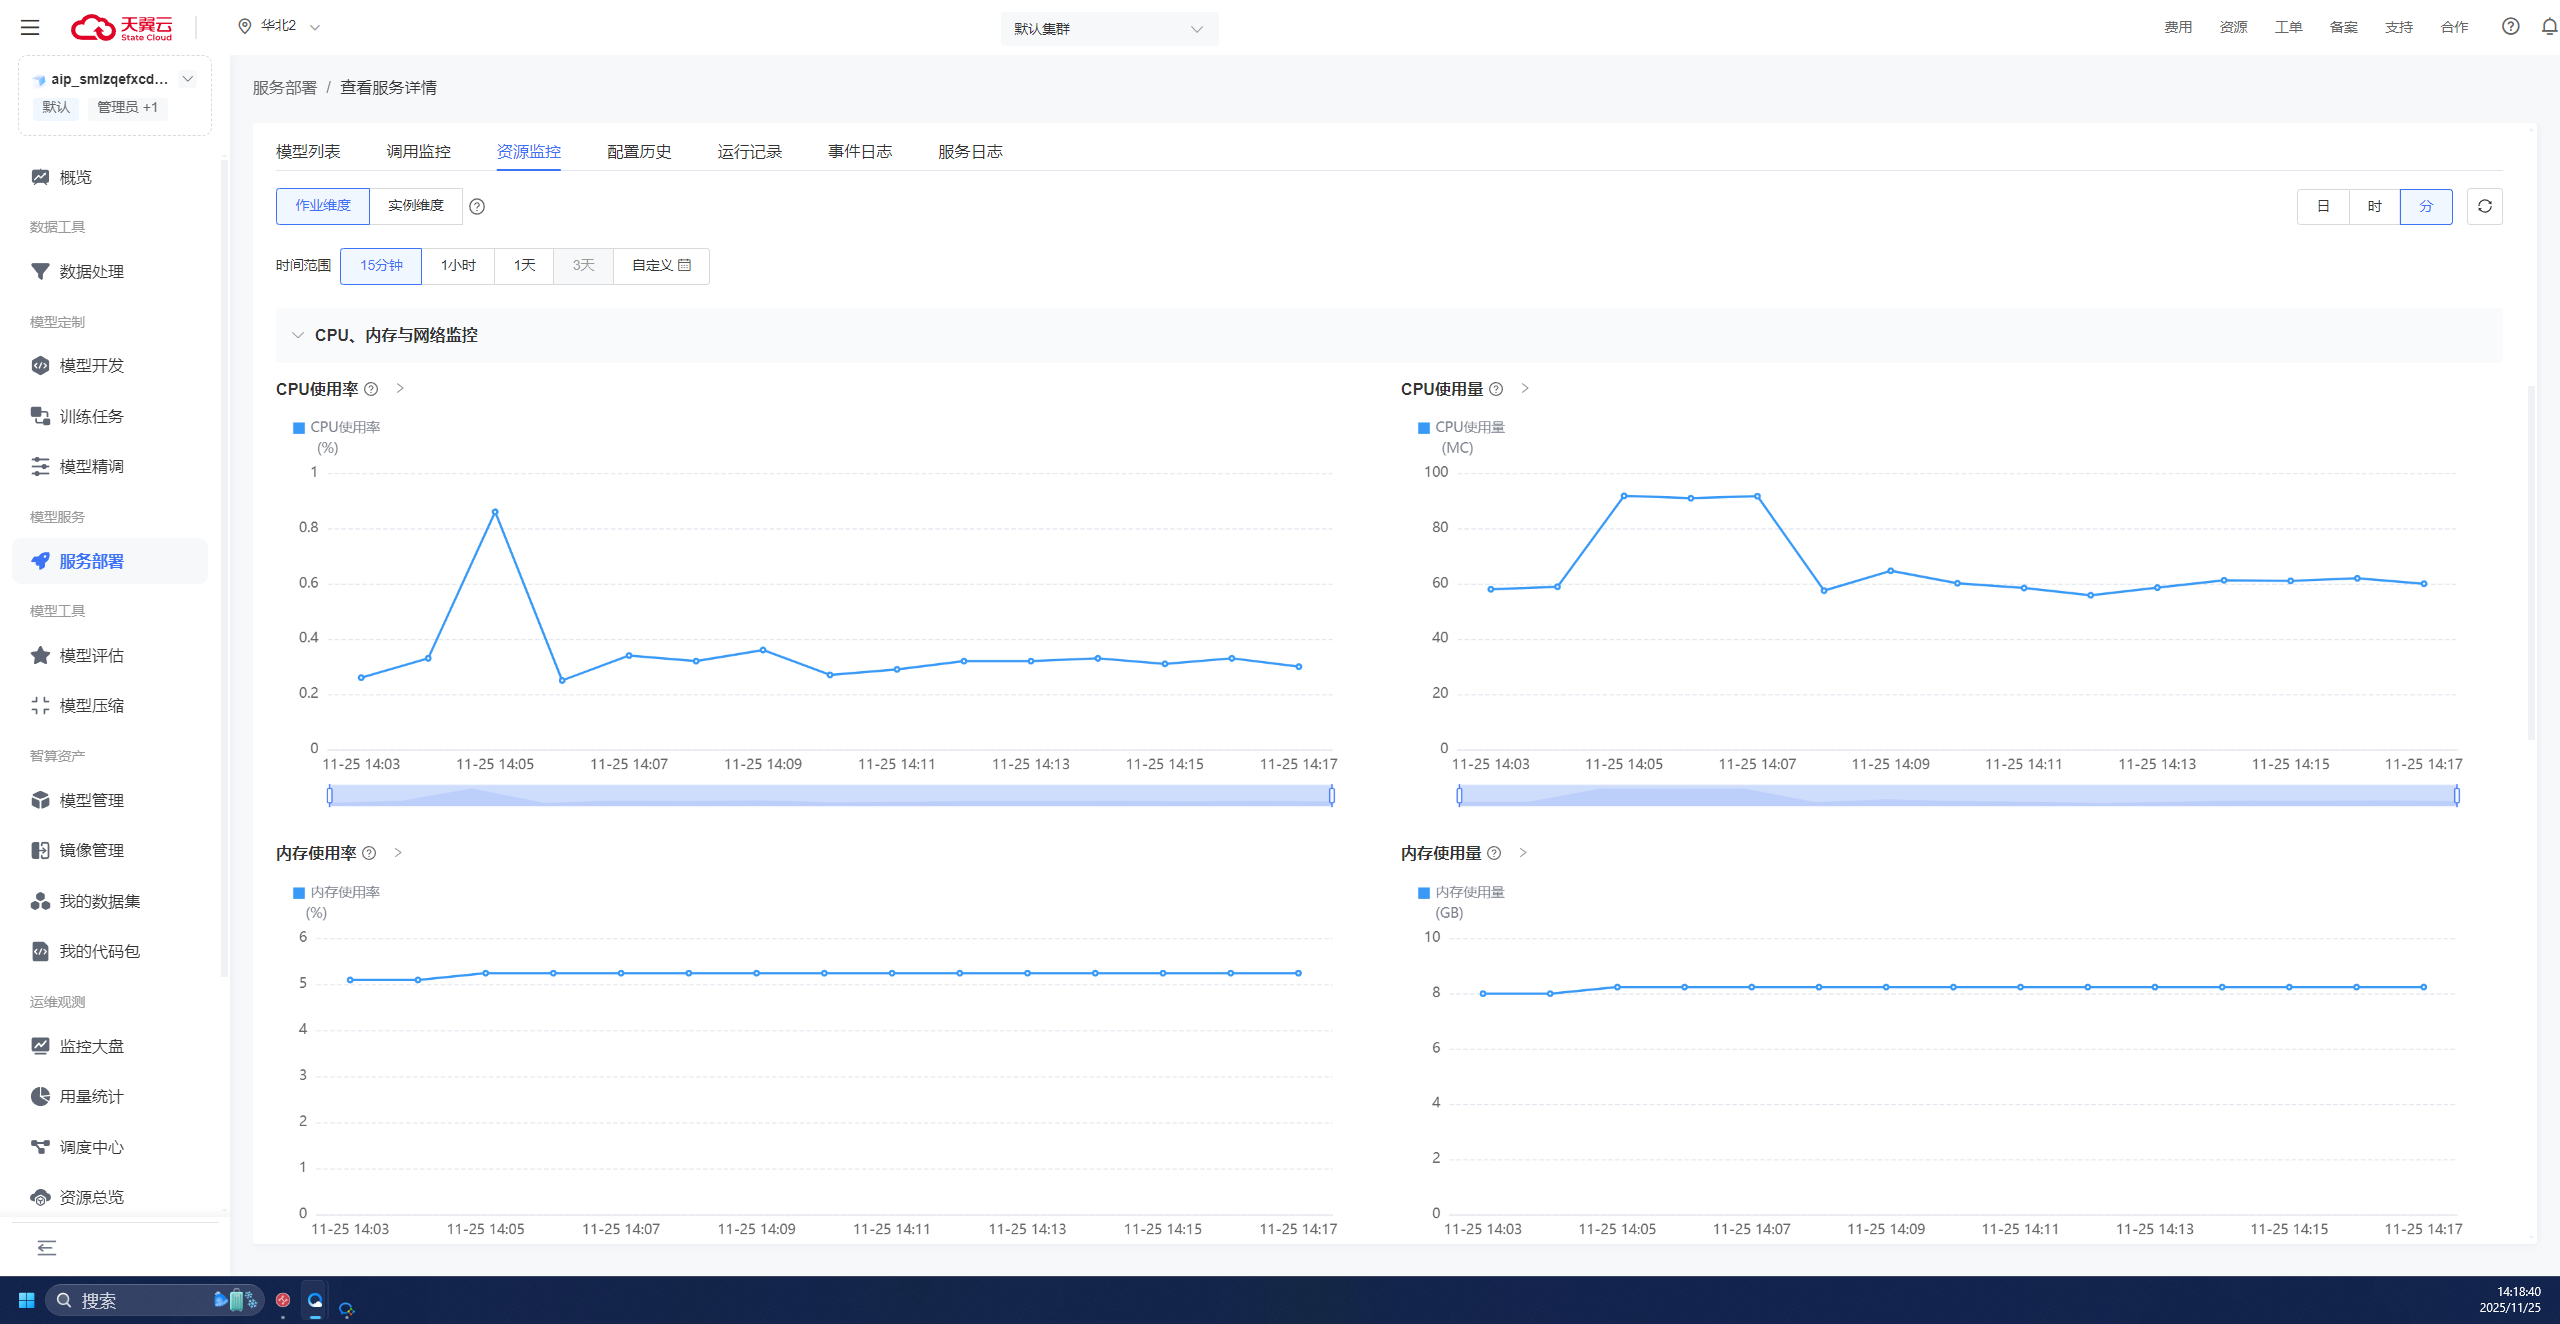The image size is (2560, 1324).
Task: Select the 1小时 time range
Action: click(458, 266)
